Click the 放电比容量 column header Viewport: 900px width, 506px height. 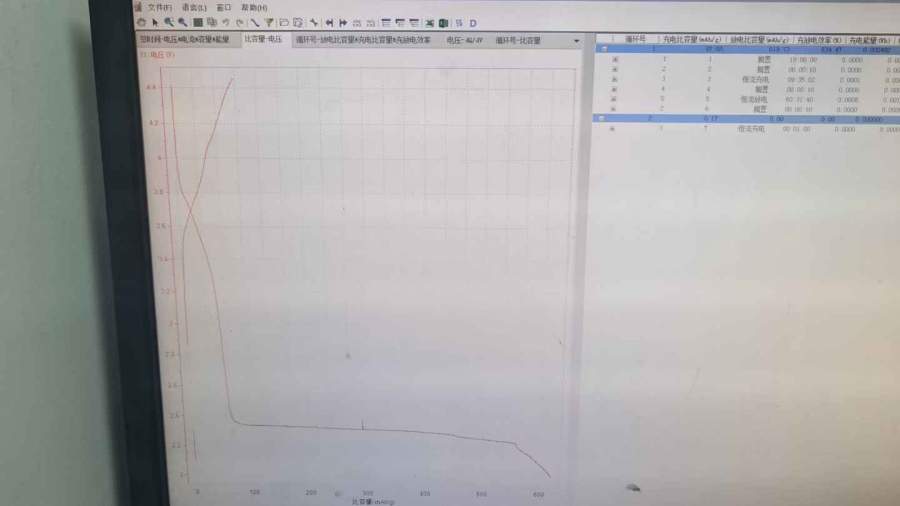[x=759, y=40]
